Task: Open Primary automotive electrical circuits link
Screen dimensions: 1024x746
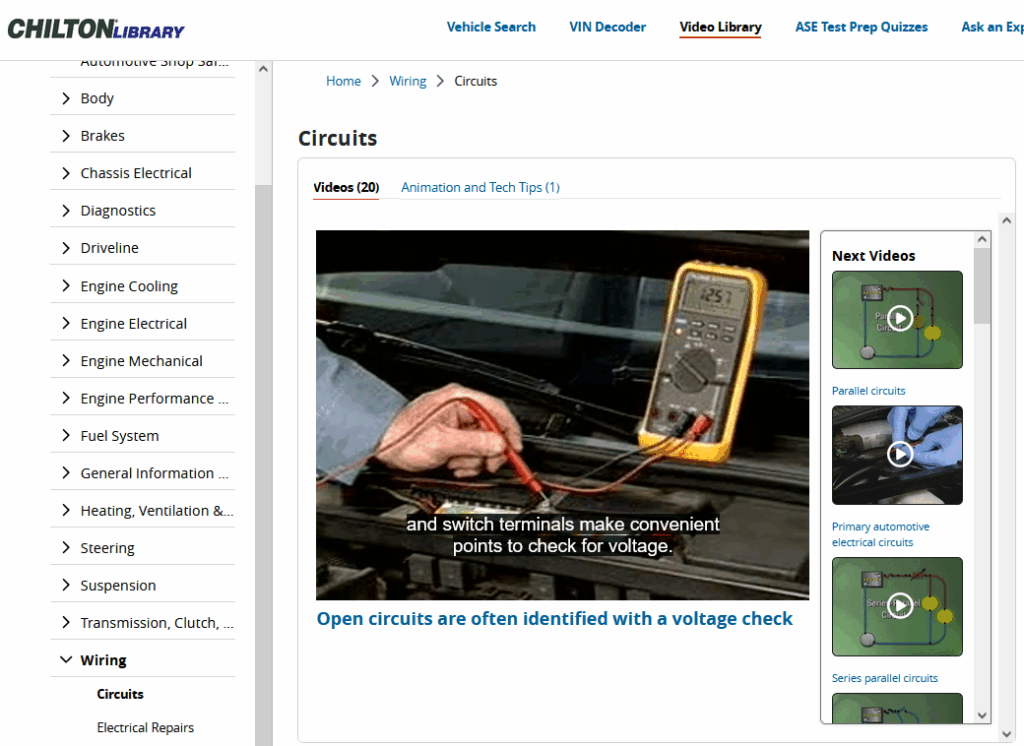Action: coord(880,534)
